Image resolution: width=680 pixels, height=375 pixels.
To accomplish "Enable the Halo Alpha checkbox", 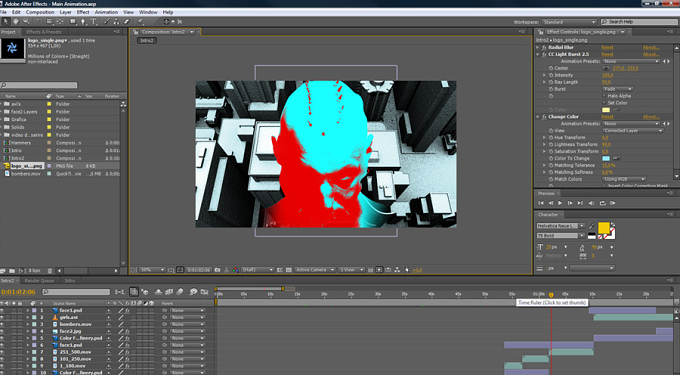I will pyautogui.click(x=605, y=96).
